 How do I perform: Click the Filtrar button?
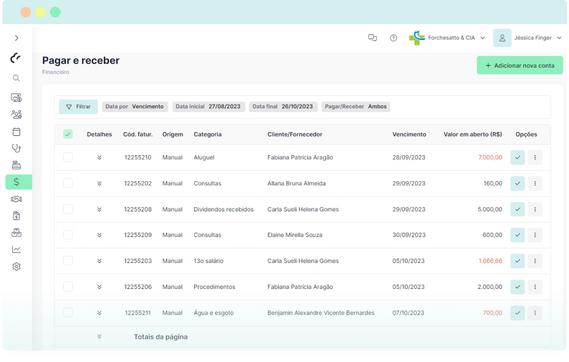pos(78,107)
